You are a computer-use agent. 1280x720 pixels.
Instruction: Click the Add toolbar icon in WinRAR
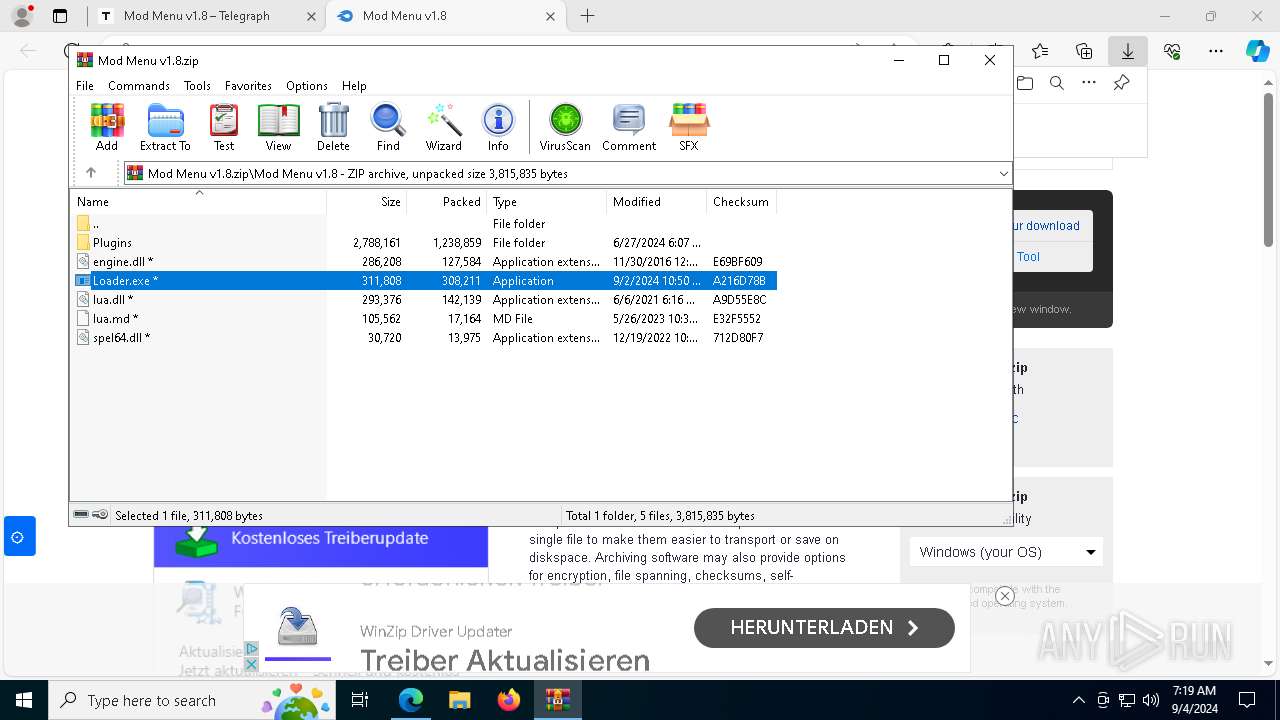click(x=107, y=127)
